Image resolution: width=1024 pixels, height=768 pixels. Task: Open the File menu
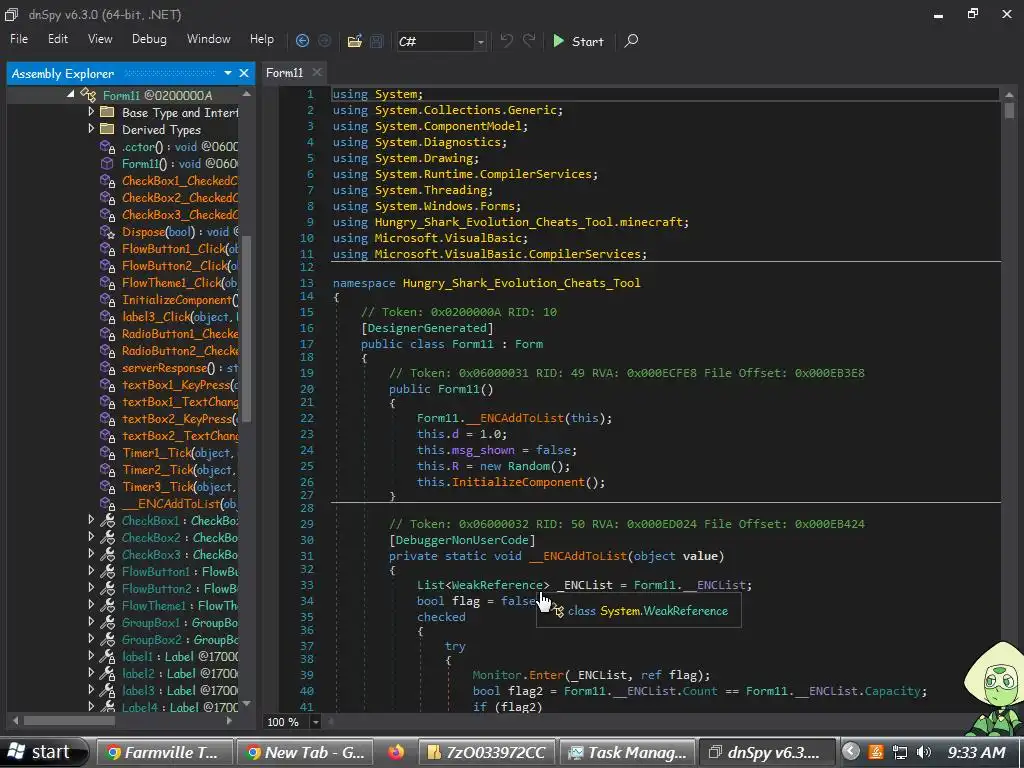pyautogui.click(x=19, y=39)
